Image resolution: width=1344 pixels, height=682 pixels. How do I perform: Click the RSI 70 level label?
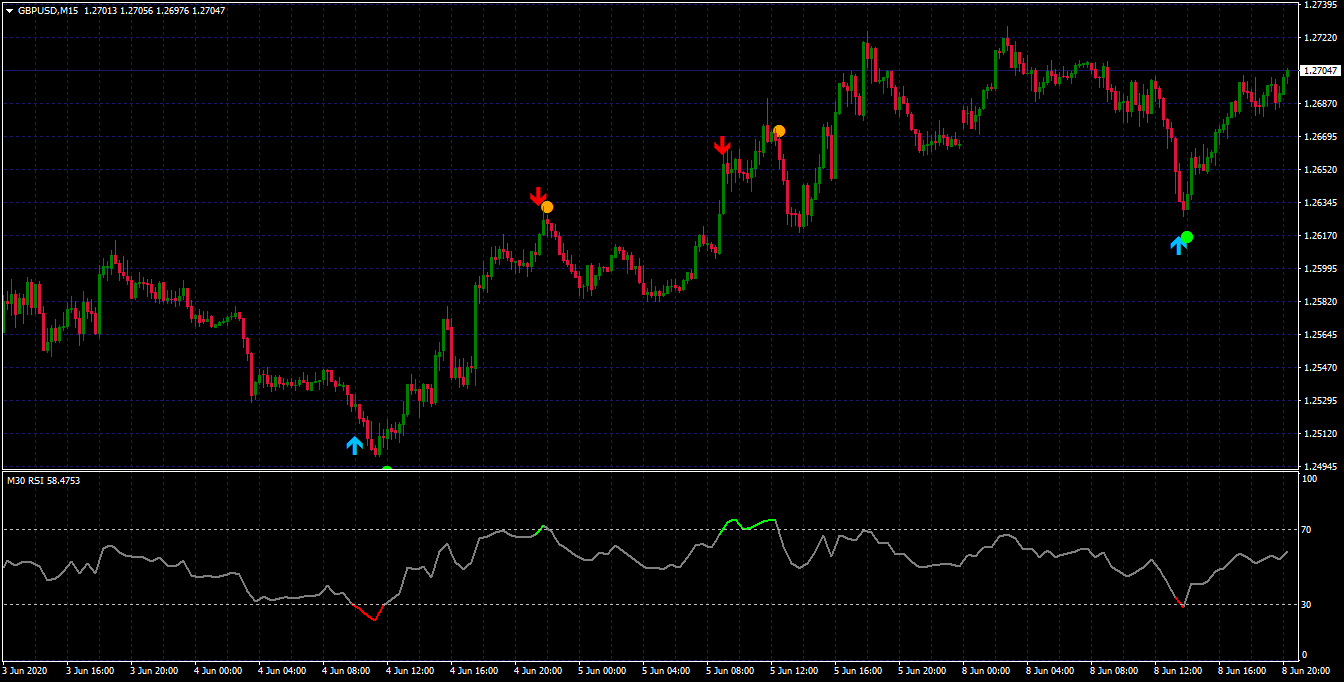pyautogui.click(x=1307, y=529)
